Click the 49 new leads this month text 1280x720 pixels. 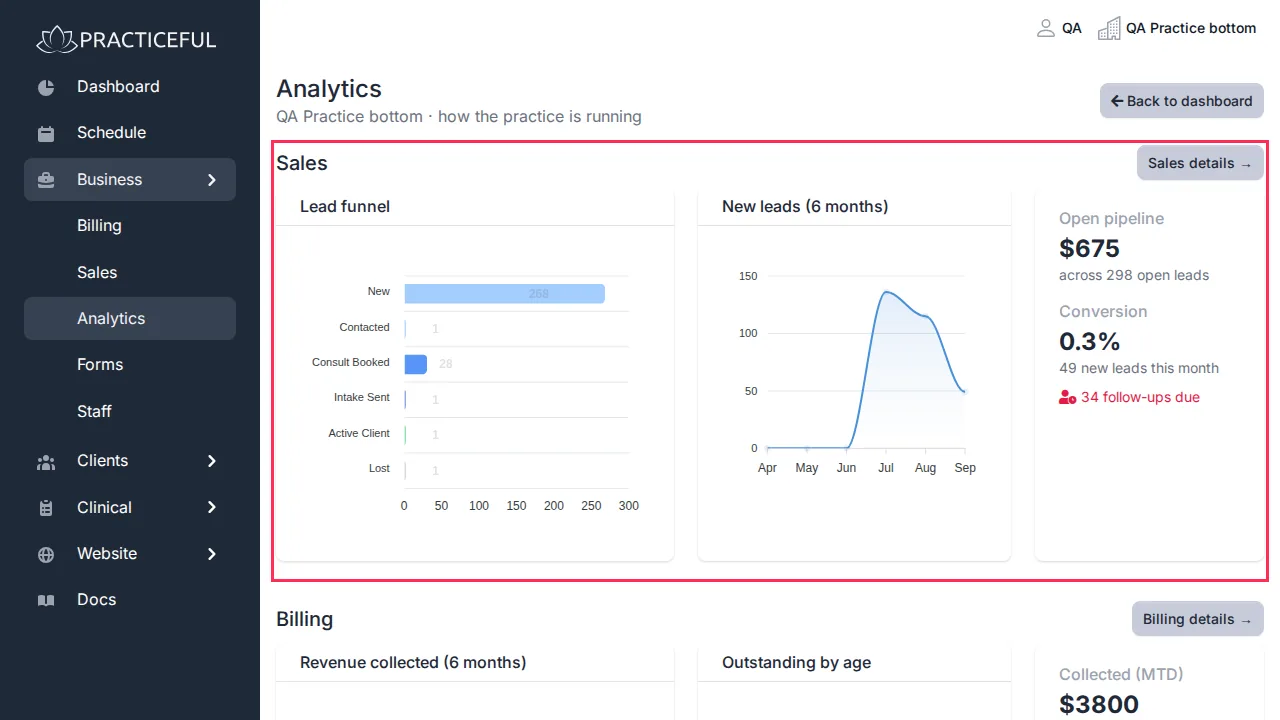tap(1139, 368)
